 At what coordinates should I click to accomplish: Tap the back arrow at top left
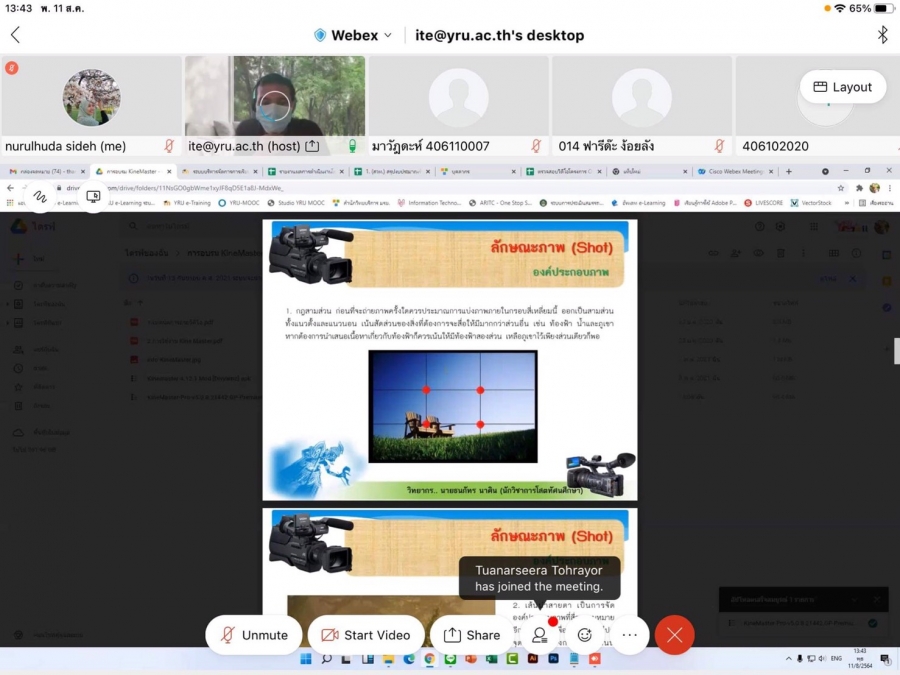tap(15, 35)
